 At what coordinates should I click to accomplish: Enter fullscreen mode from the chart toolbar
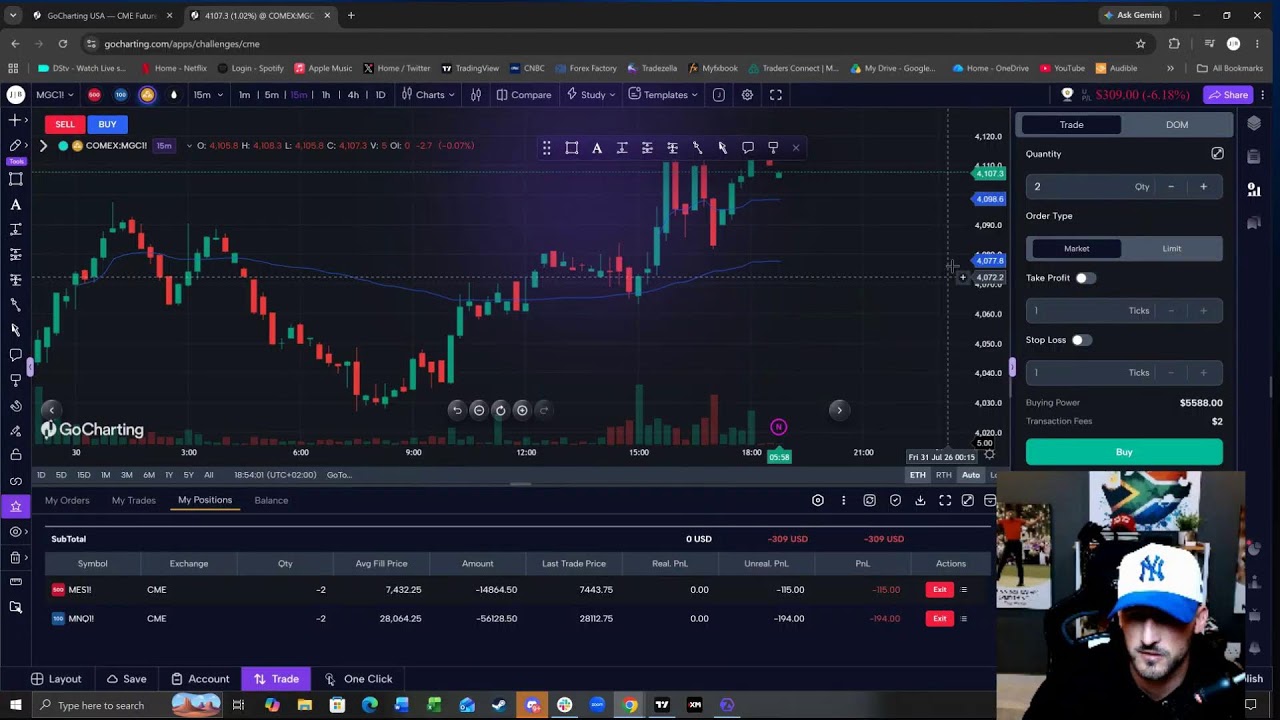[776, 95]
